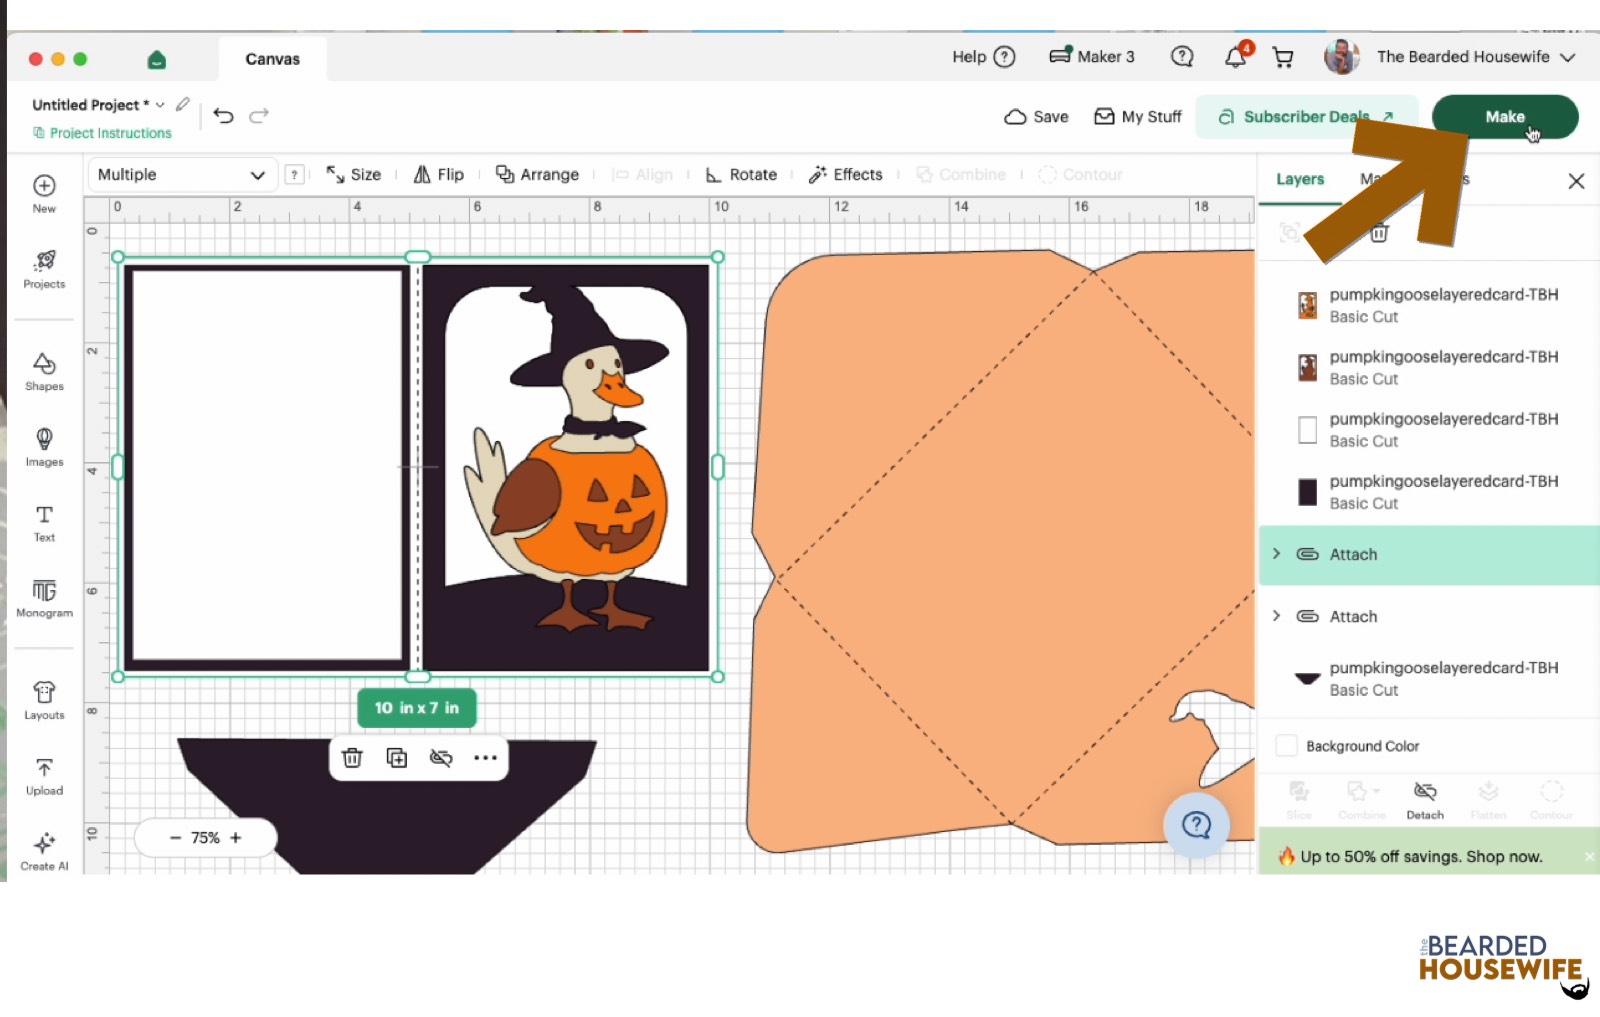Expand the unhighlighted Attach group
The width and height of the screenshot is (1600, 1017).
point(1277,616)
